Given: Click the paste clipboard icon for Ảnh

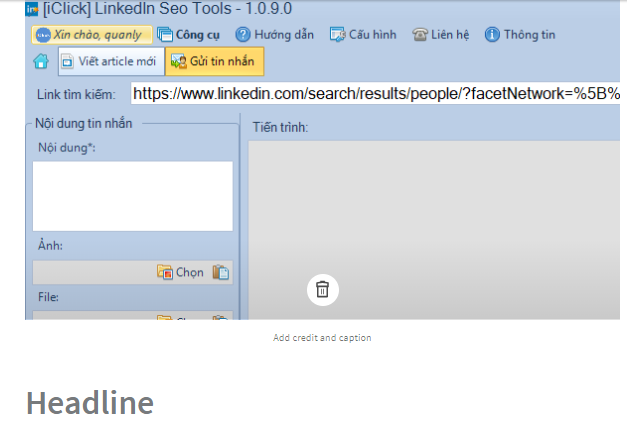Looking at the screenshot, I should coord(221,272).
